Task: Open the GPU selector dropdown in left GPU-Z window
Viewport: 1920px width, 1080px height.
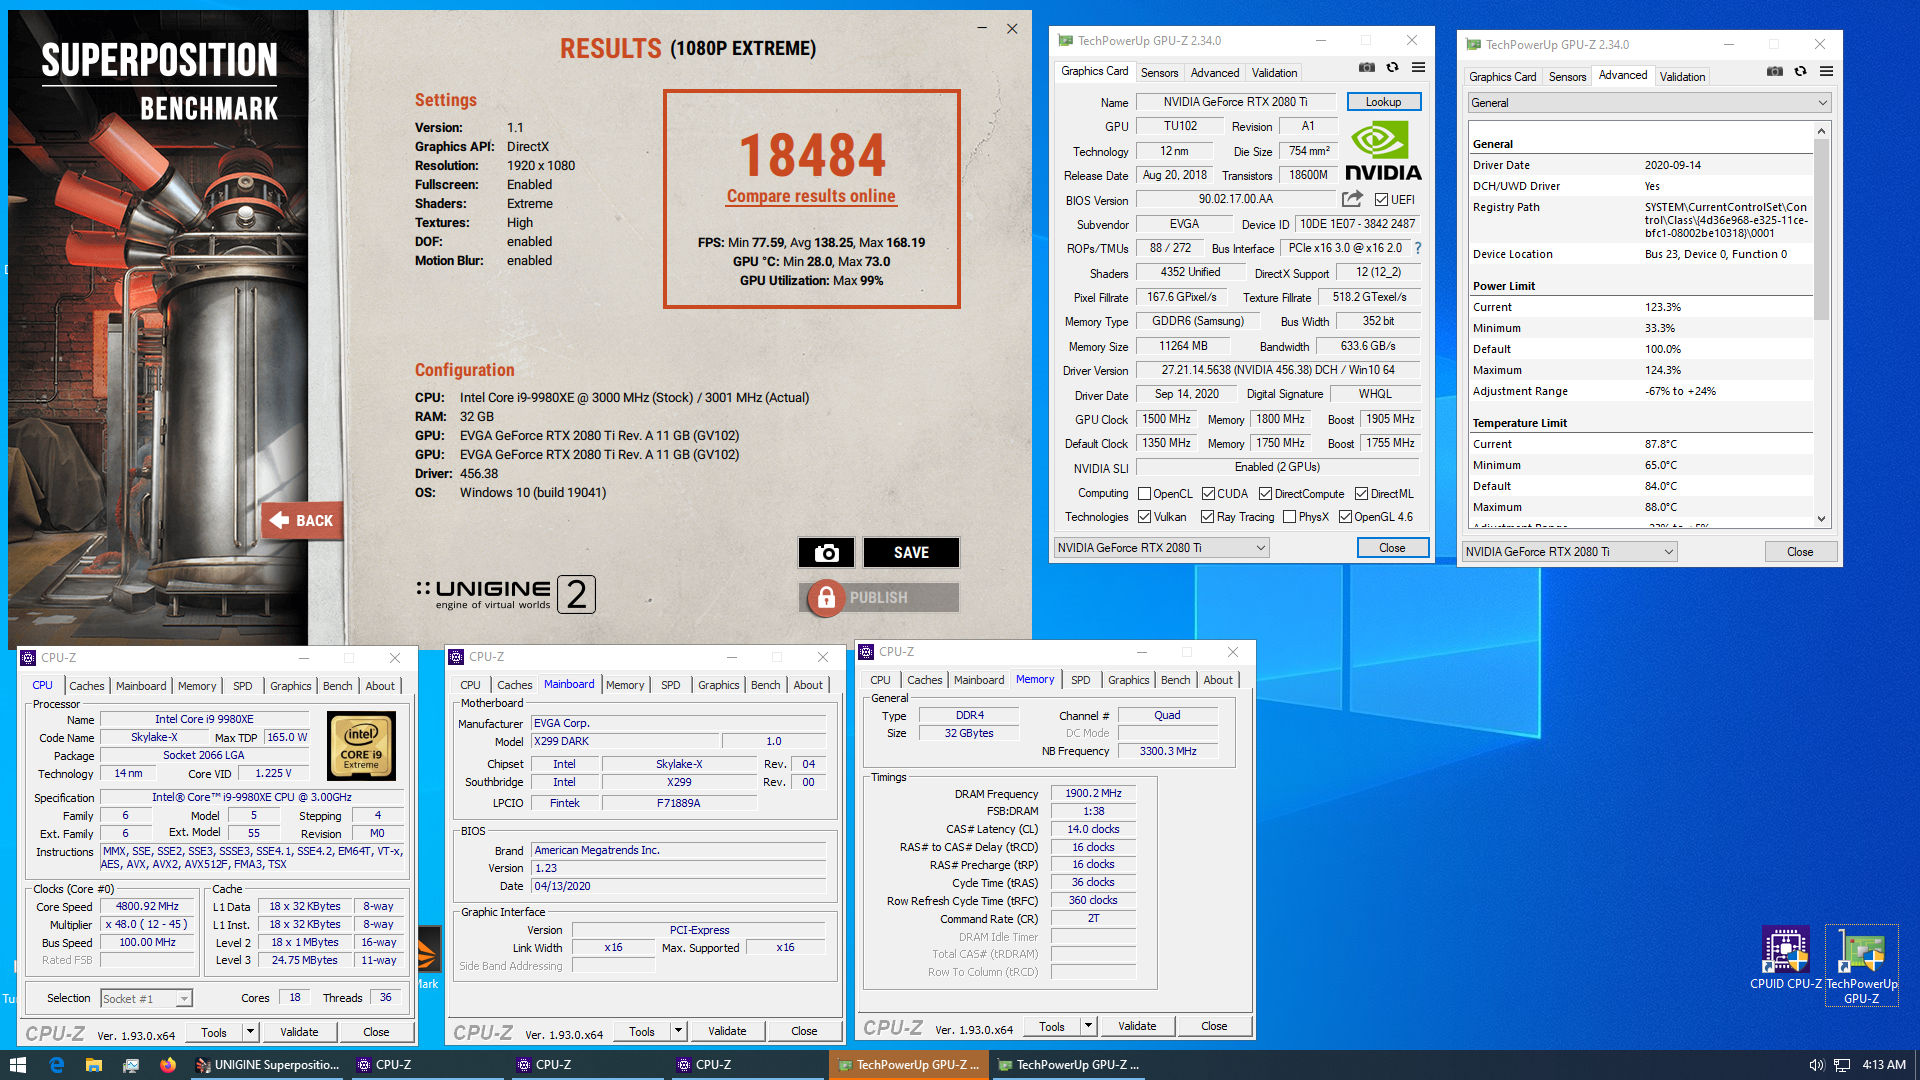Action: click(1161, 548)
